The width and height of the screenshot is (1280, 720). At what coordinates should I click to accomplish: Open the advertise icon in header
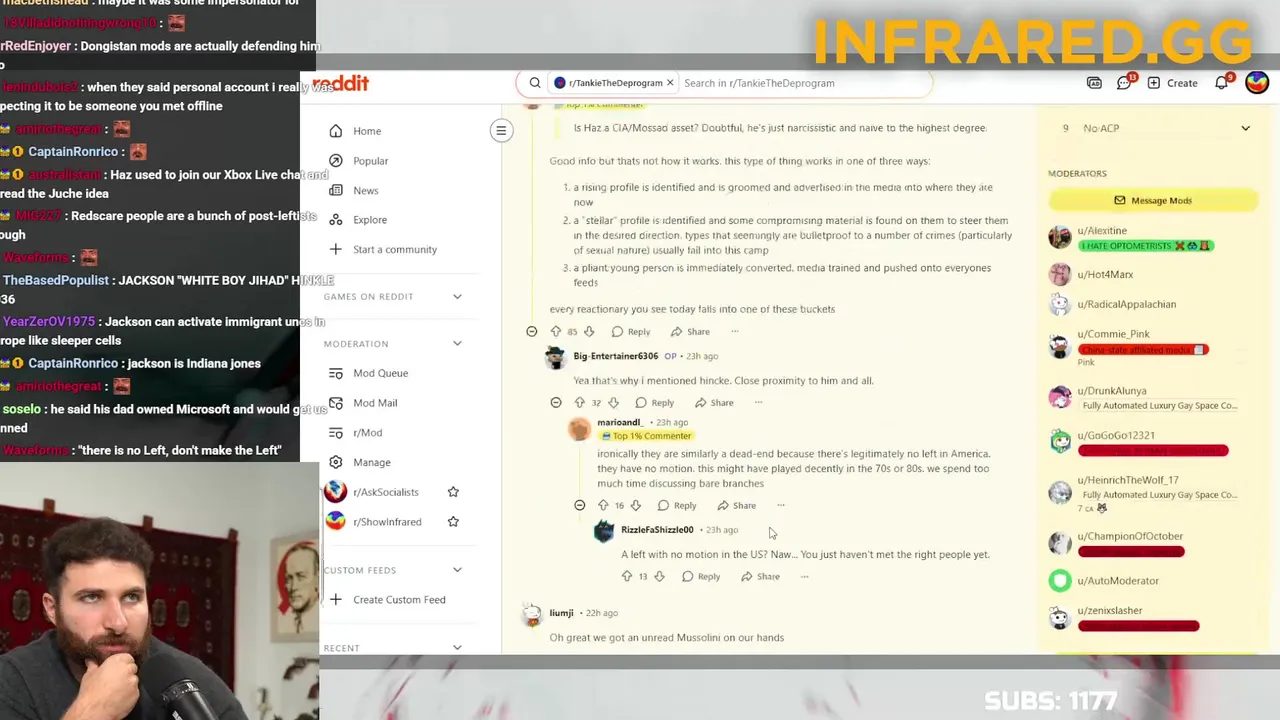point(1094,83)
